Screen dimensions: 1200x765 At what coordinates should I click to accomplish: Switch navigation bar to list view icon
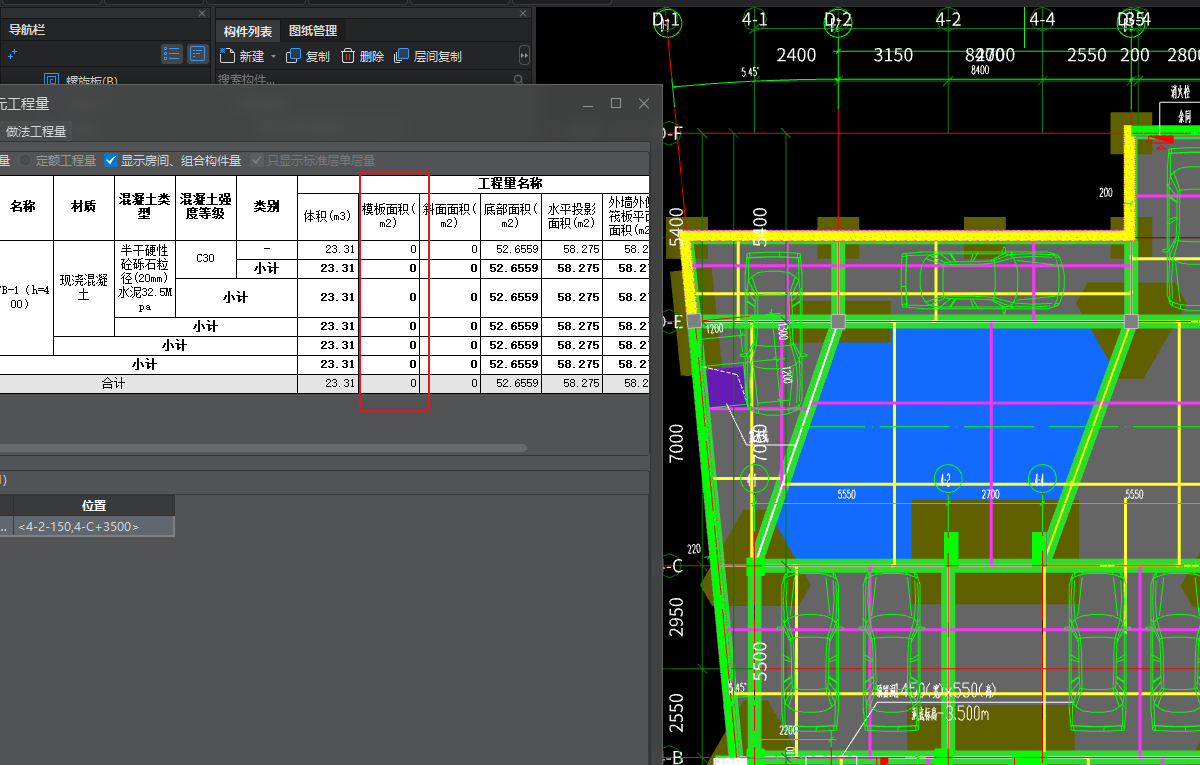point(172,54)
